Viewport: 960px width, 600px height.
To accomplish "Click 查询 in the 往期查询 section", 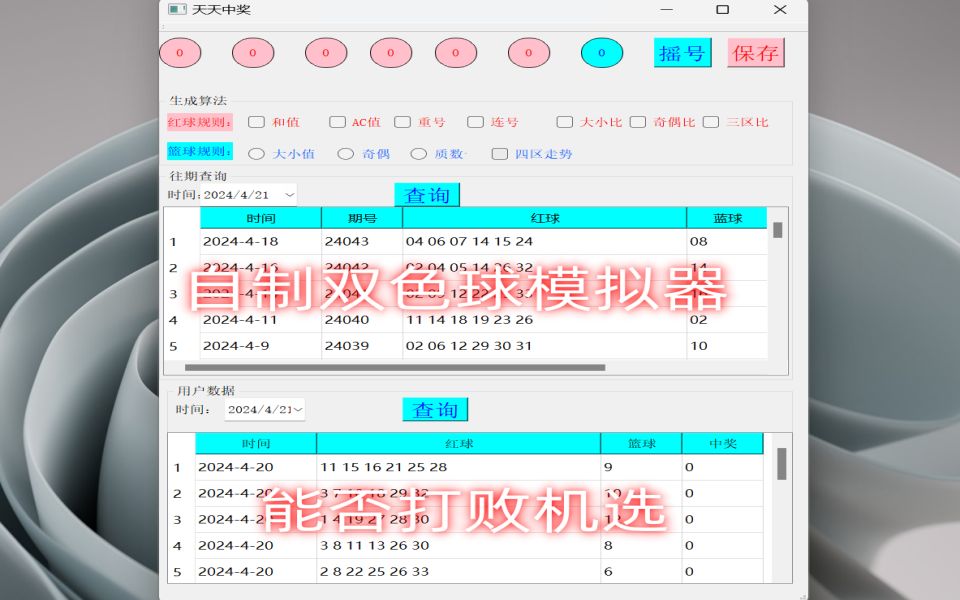I will (427, 194).
